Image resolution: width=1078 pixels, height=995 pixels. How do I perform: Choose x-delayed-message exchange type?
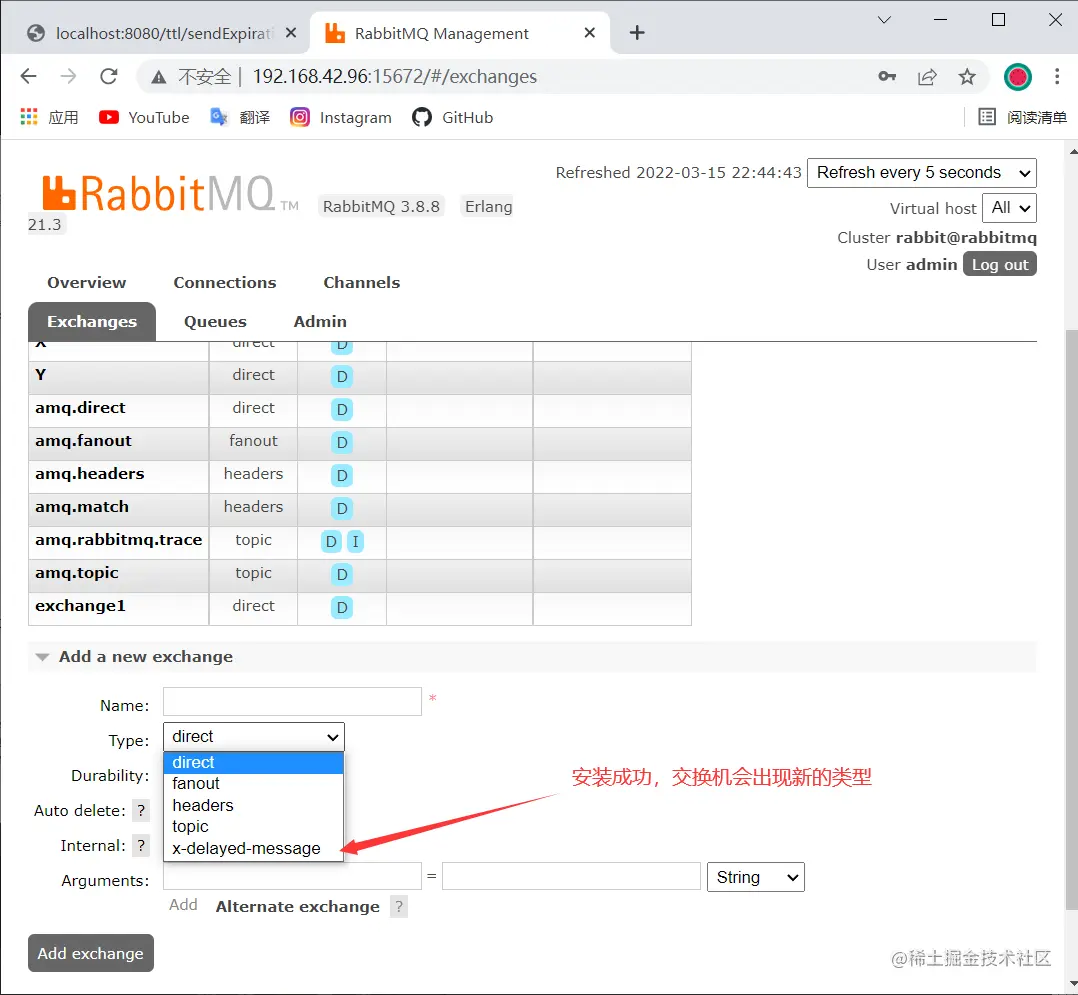pyautogui.click(x=254, y=849)
